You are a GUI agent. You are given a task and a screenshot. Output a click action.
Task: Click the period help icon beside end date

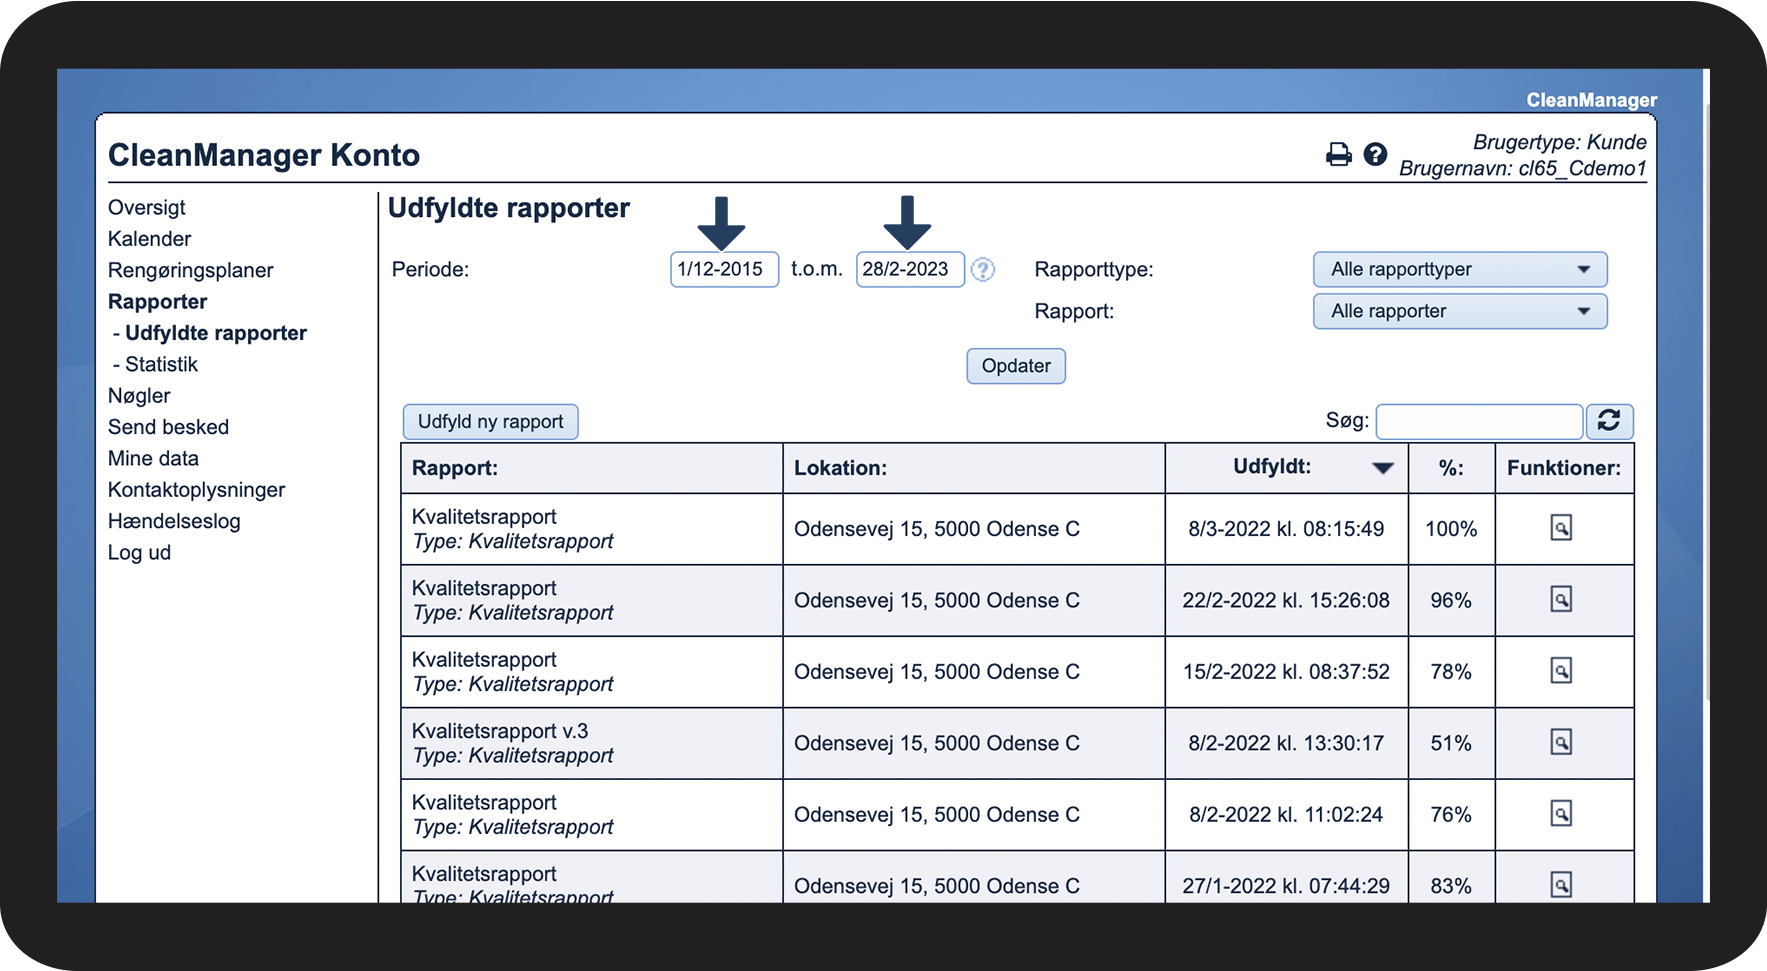(983, 270)
